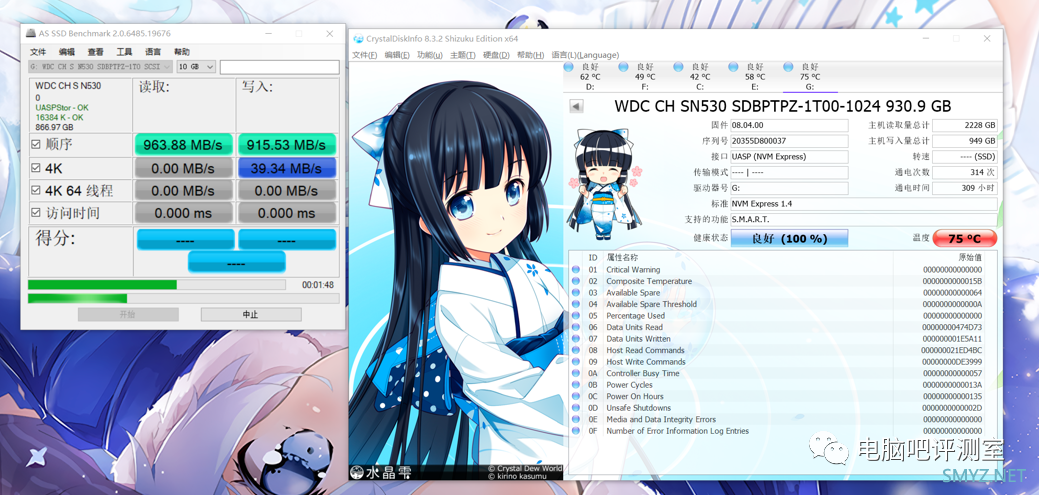This screenshot has width=1039, height=495.
Task: Click status orb for Controller Busy Time row
Action: pyautogui.click(x=576, y=373)
